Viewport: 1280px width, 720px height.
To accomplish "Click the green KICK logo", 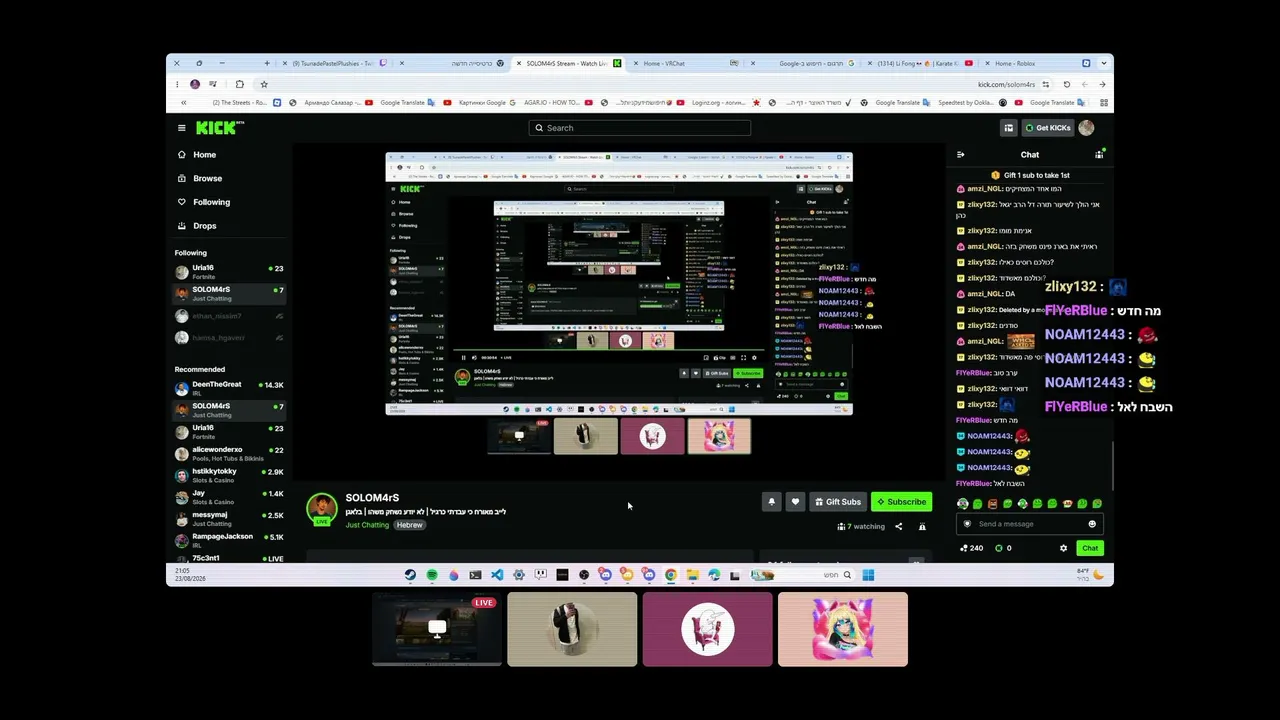I will pyautogui.click(x=217, y=128).
